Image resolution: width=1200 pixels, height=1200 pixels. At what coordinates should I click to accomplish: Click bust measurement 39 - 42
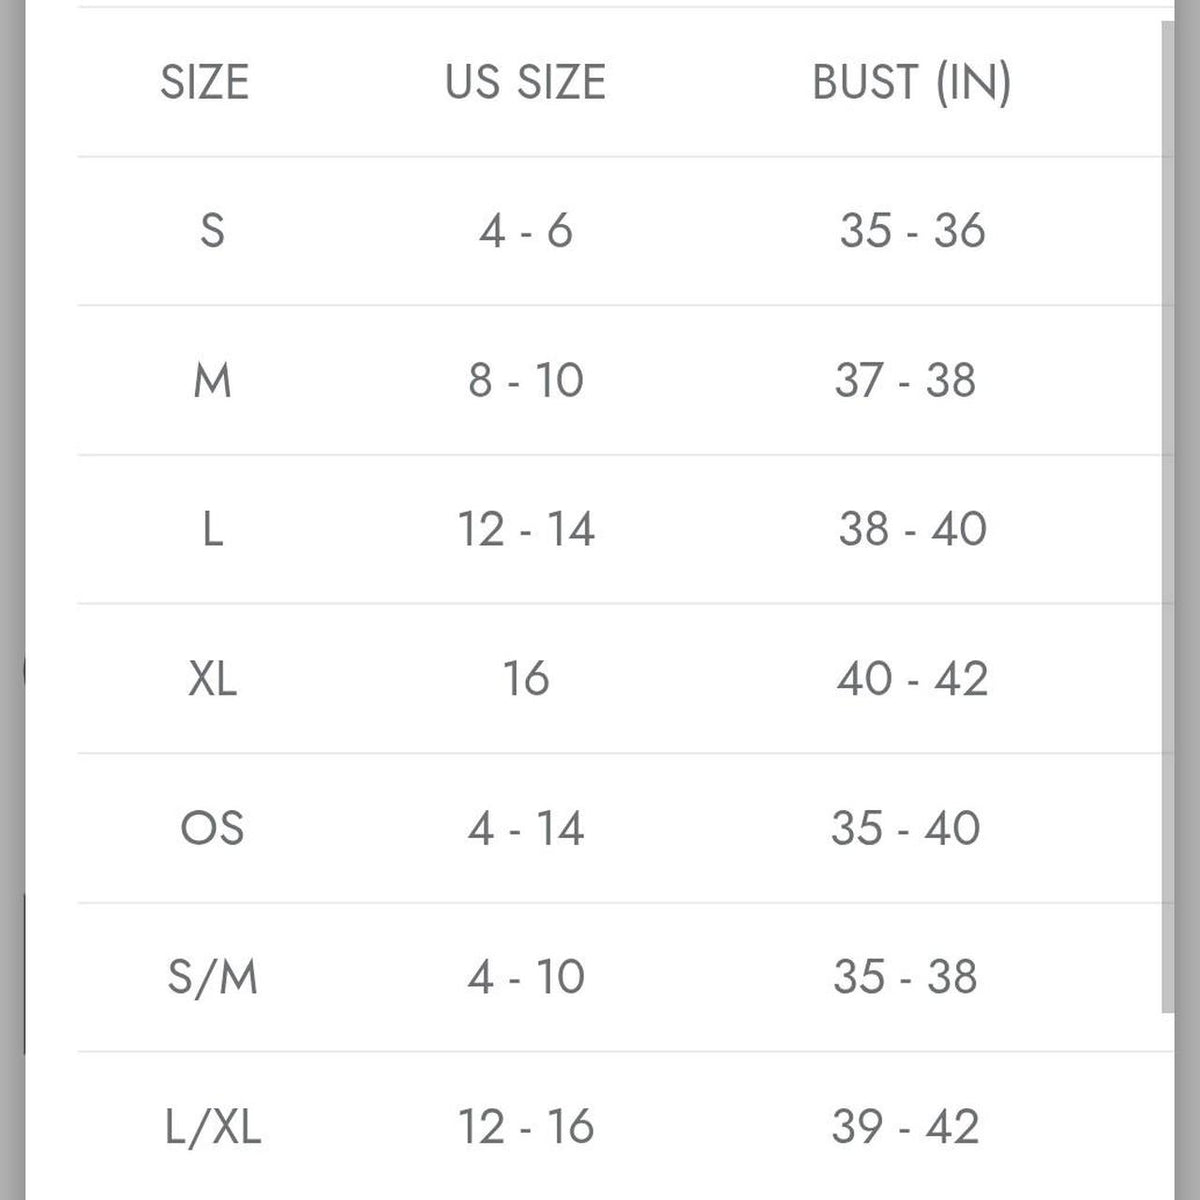[906, 1127]
